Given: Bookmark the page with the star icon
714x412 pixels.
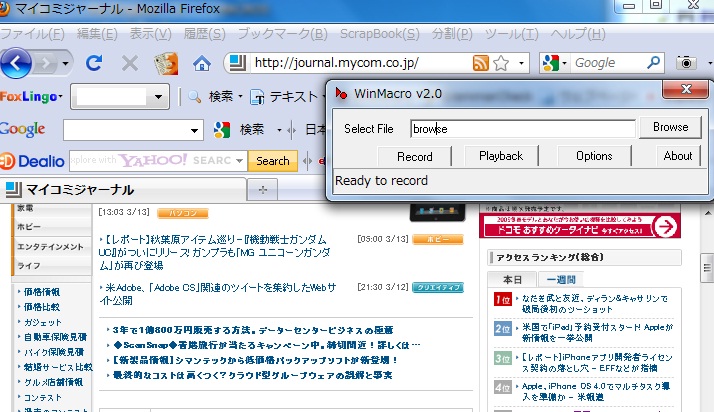Looking at the screenshot, I should click(x=501, y=63).
